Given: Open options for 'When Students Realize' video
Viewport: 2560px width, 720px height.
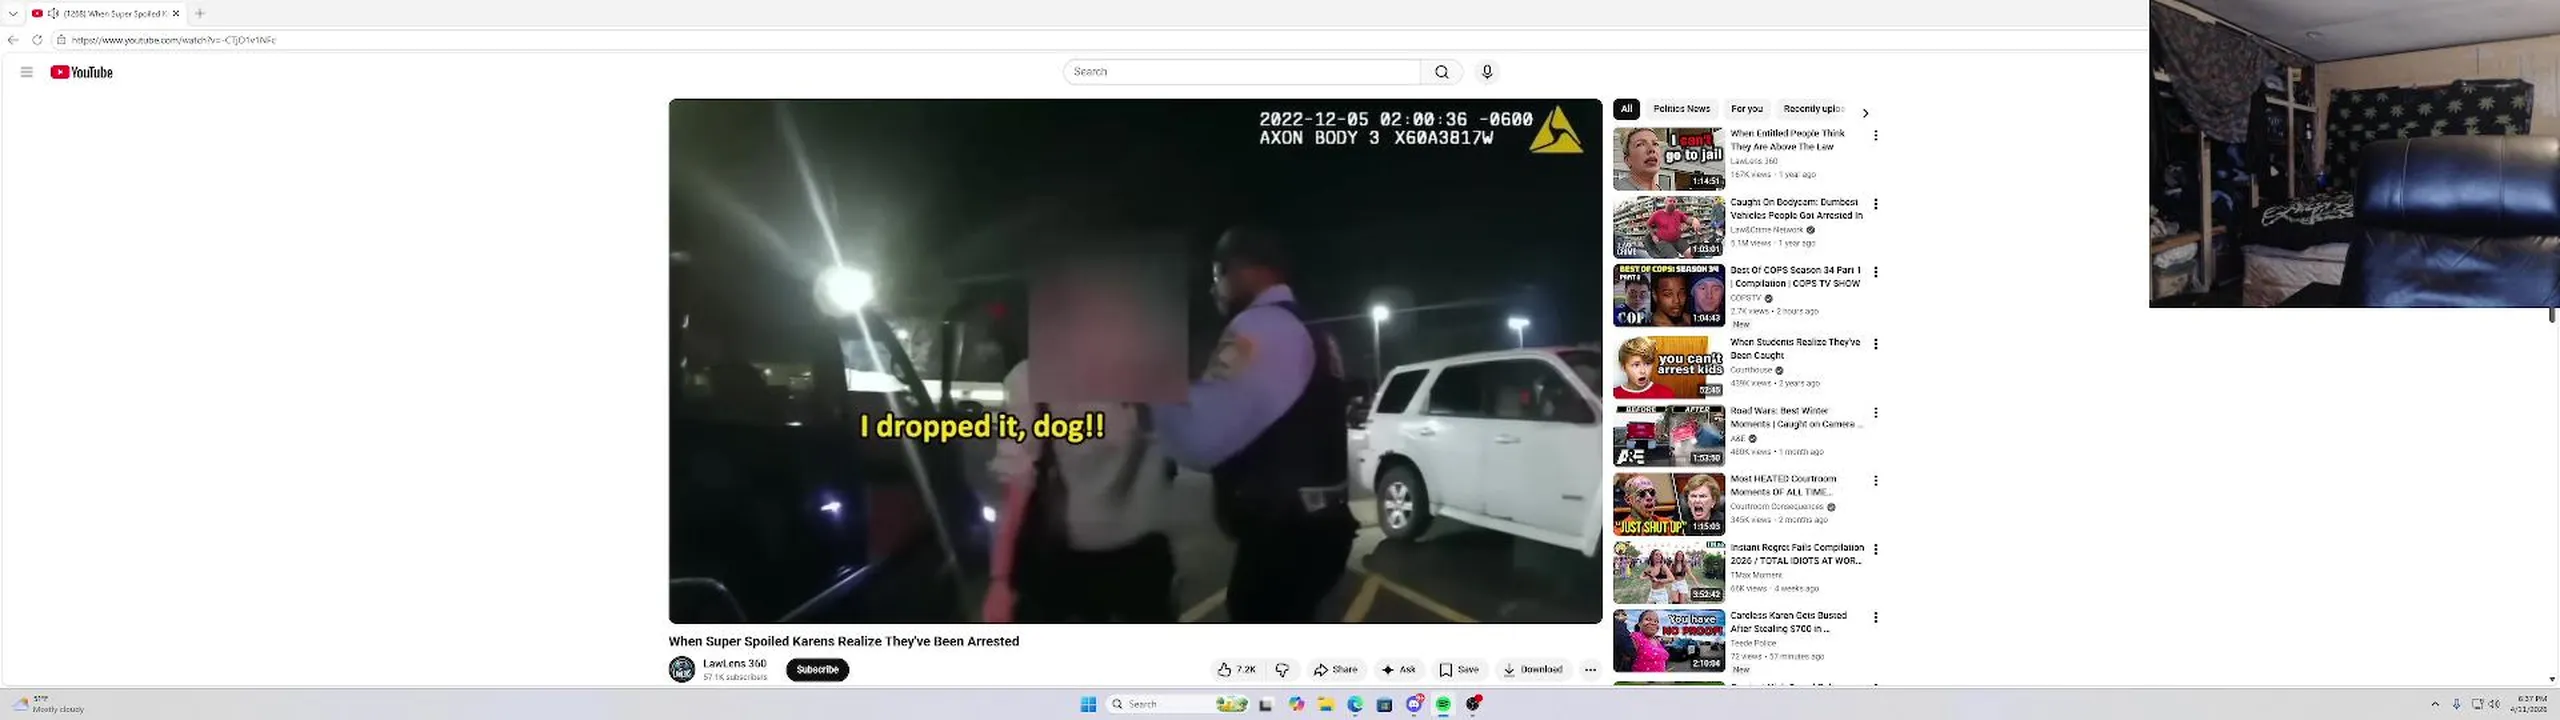Looking at the screenshot, I should [x=1875, y=344].
